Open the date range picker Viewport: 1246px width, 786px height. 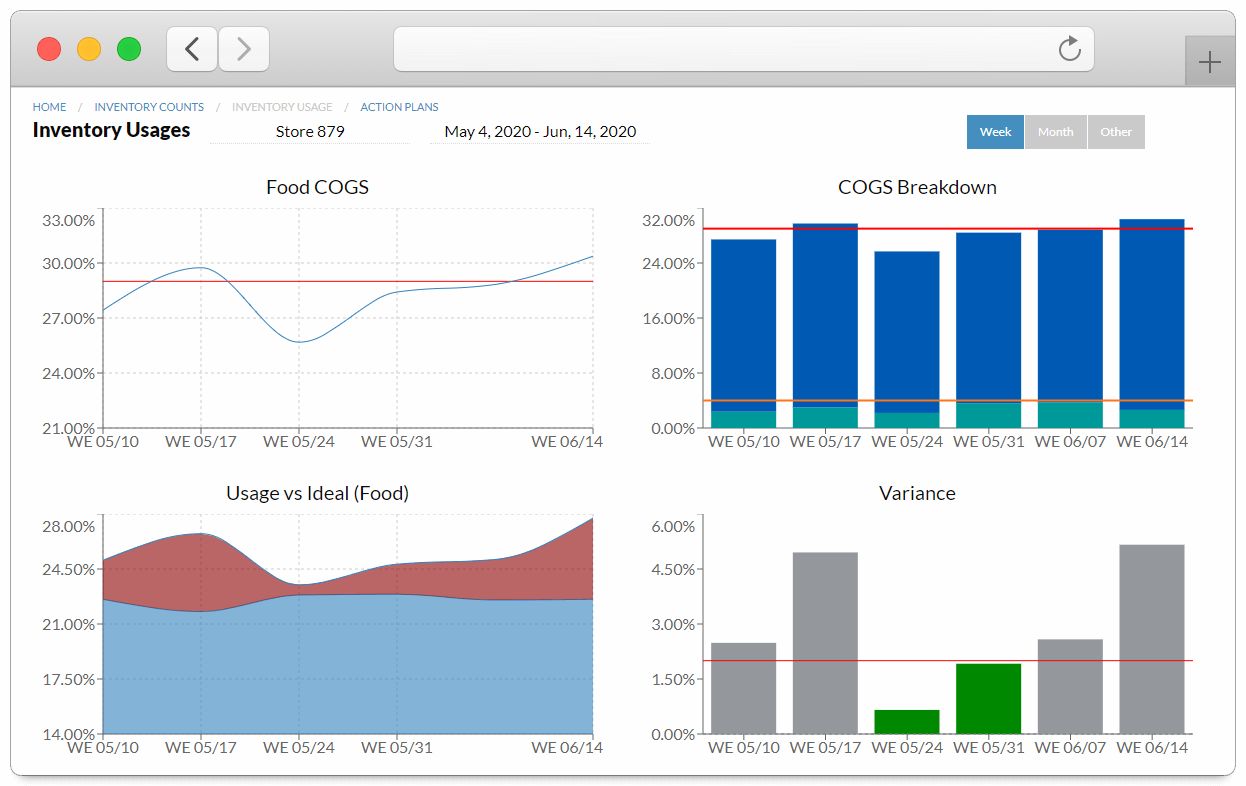tap(538, 131)
